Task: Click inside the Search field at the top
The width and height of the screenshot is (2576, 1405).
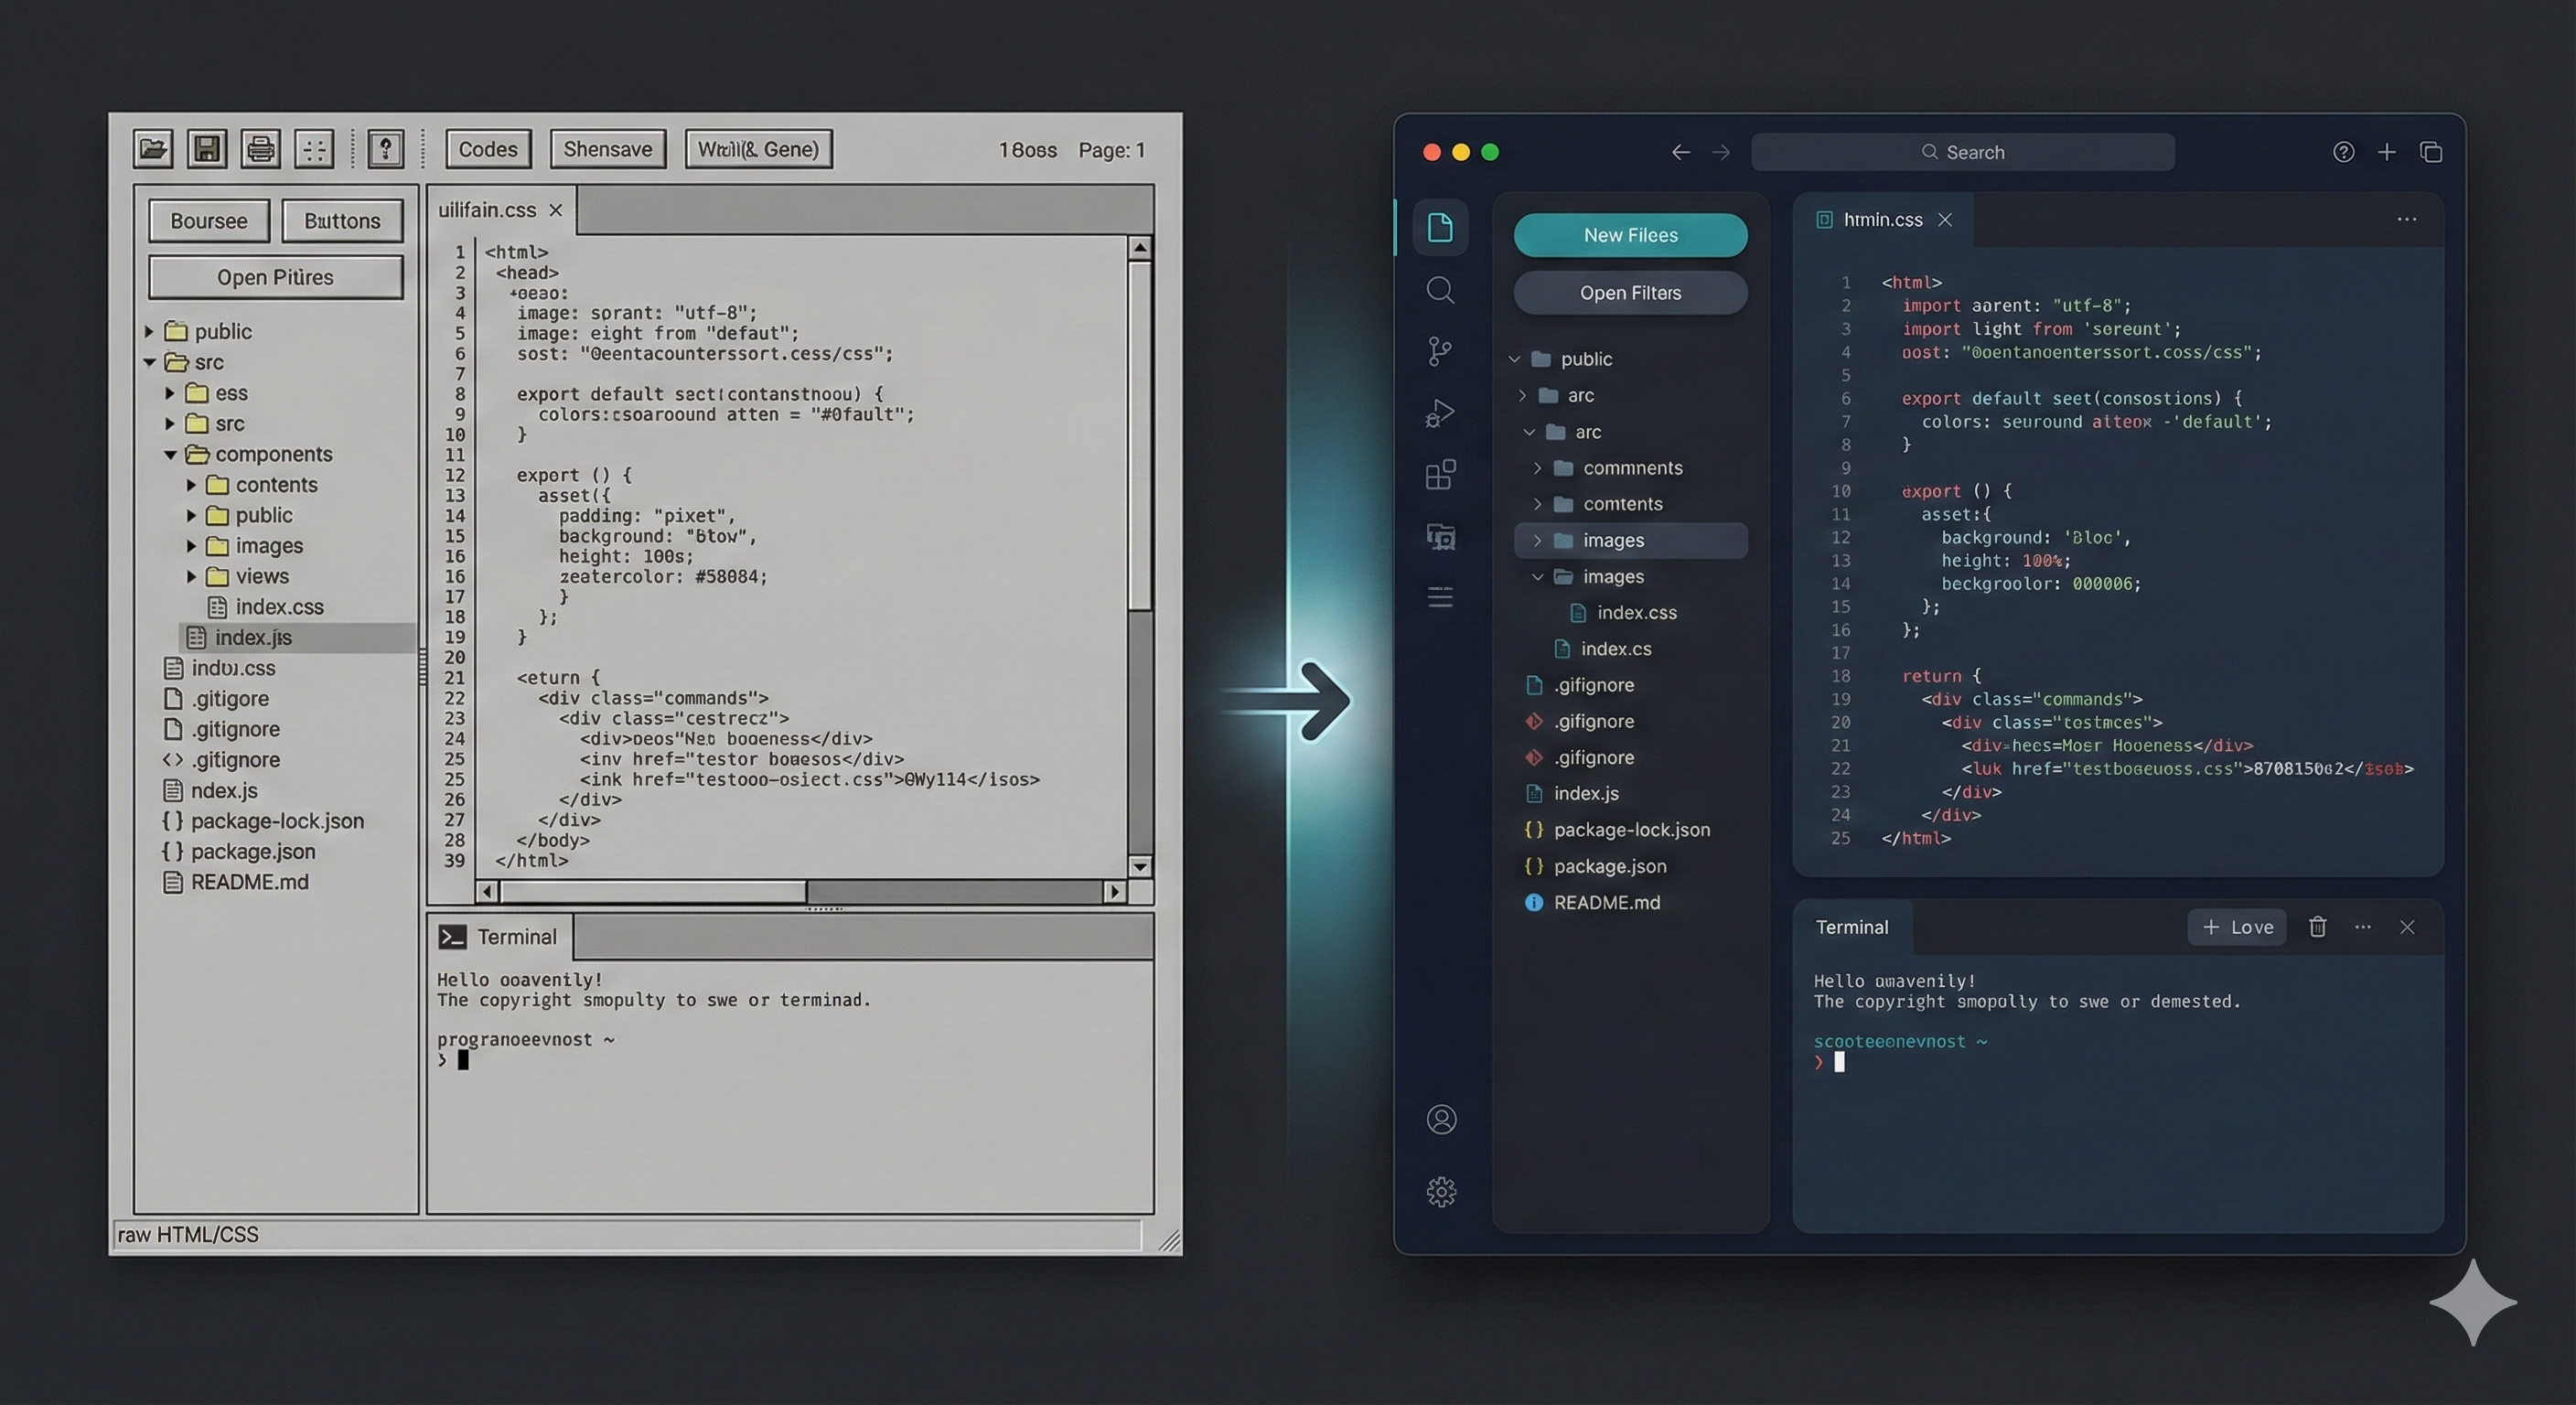Action: (1962, 151)
